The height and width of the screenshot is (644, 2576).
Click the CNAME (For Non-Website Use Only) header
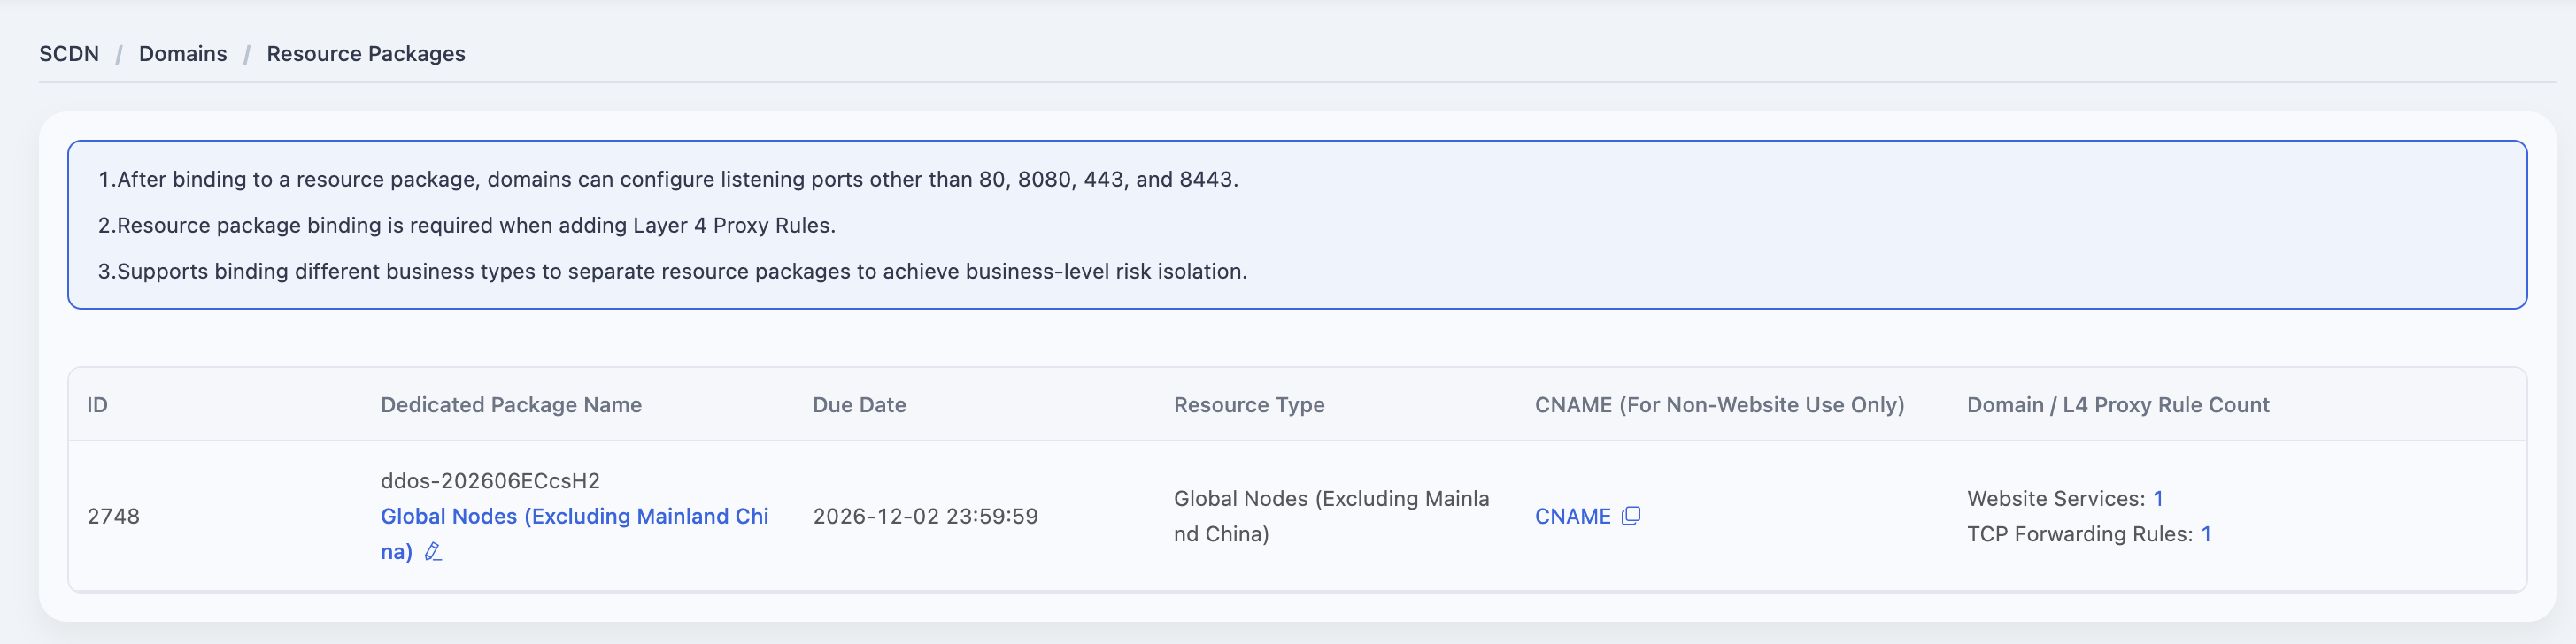tap(1720, 405)
